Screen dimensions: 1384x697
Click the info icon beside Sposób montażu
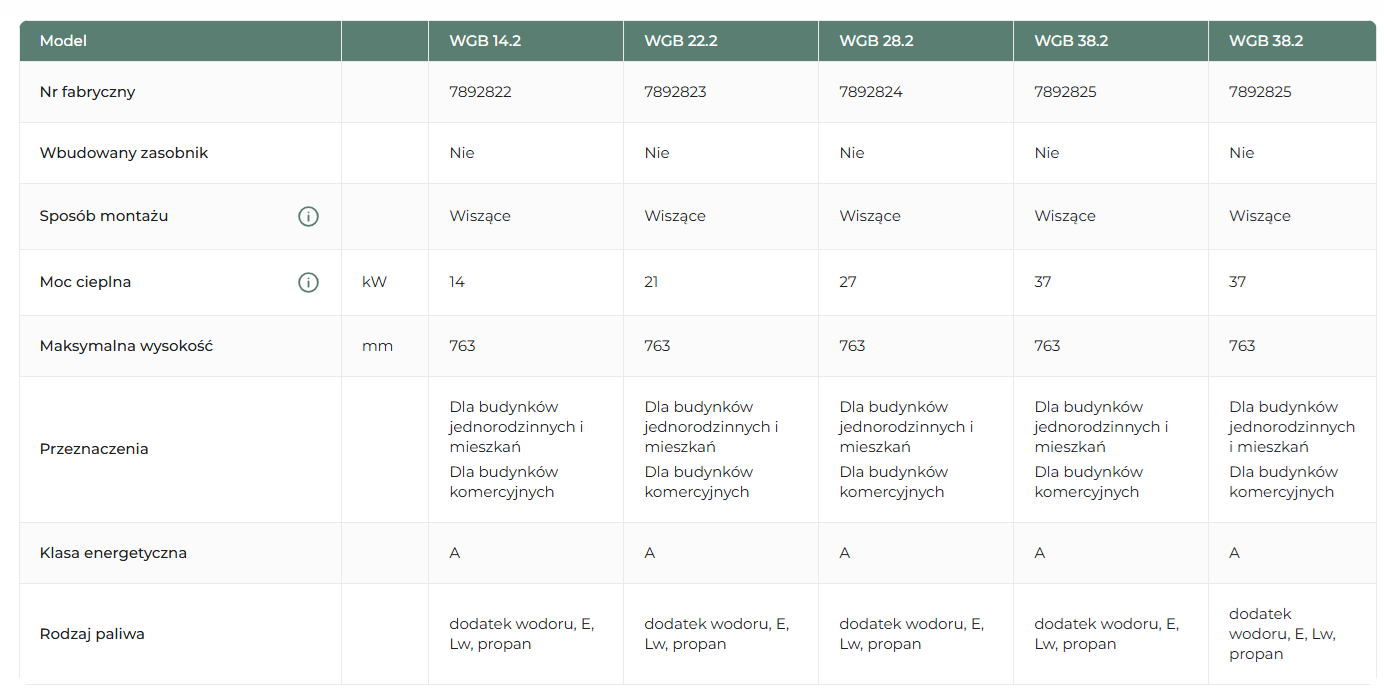pyautogui.click(x=308, y=216)
